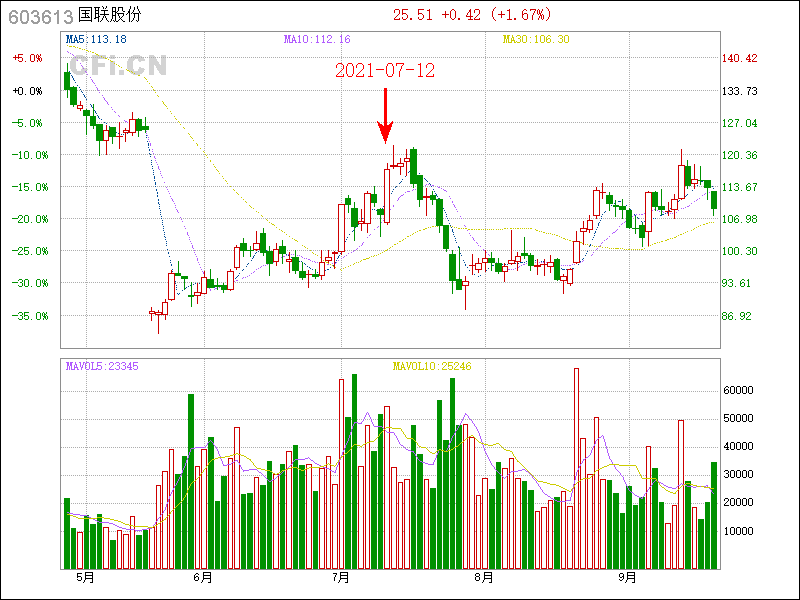Image resolution: width=800 pixels, height=600 pixels.
Task: Select the 7月 label on the time axis
Action: 341,577
